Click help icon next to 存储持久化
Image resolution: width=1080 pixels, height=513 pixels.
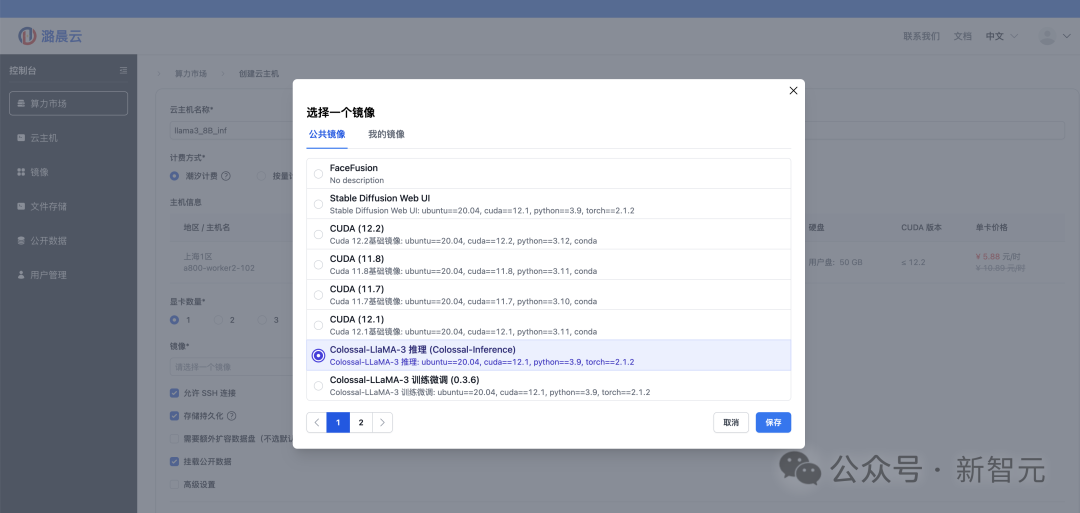coord(231,416)
